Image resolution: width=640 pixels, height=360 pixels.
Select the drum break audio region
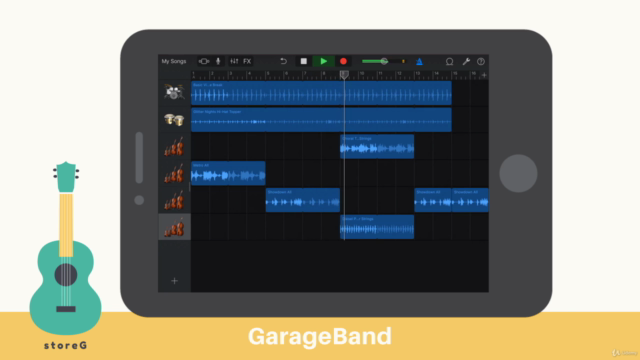[321, 93]
